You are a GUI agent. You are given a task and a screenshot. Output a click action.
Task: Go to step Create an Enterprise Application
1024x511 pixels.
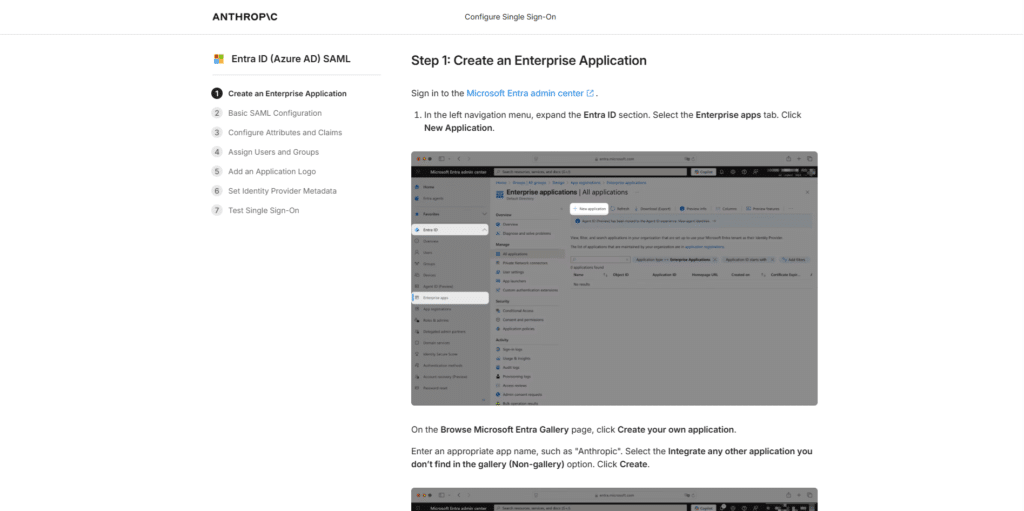(x=279, y=93)
